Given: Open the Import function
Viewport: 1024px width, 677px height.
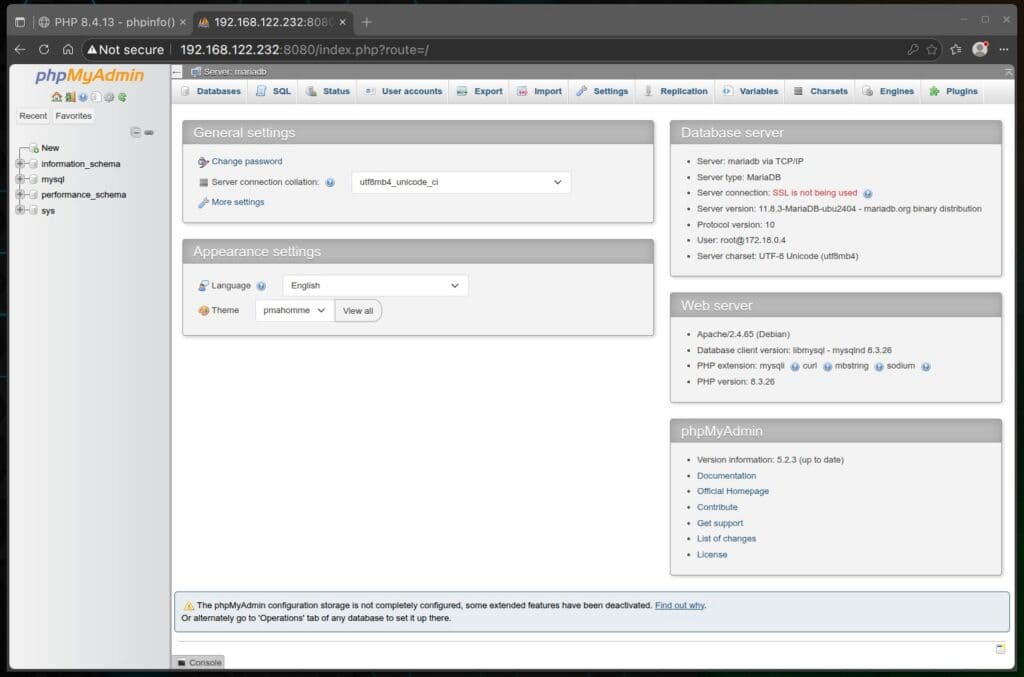Looking at the screenshot, I should [x=539, y=91].
